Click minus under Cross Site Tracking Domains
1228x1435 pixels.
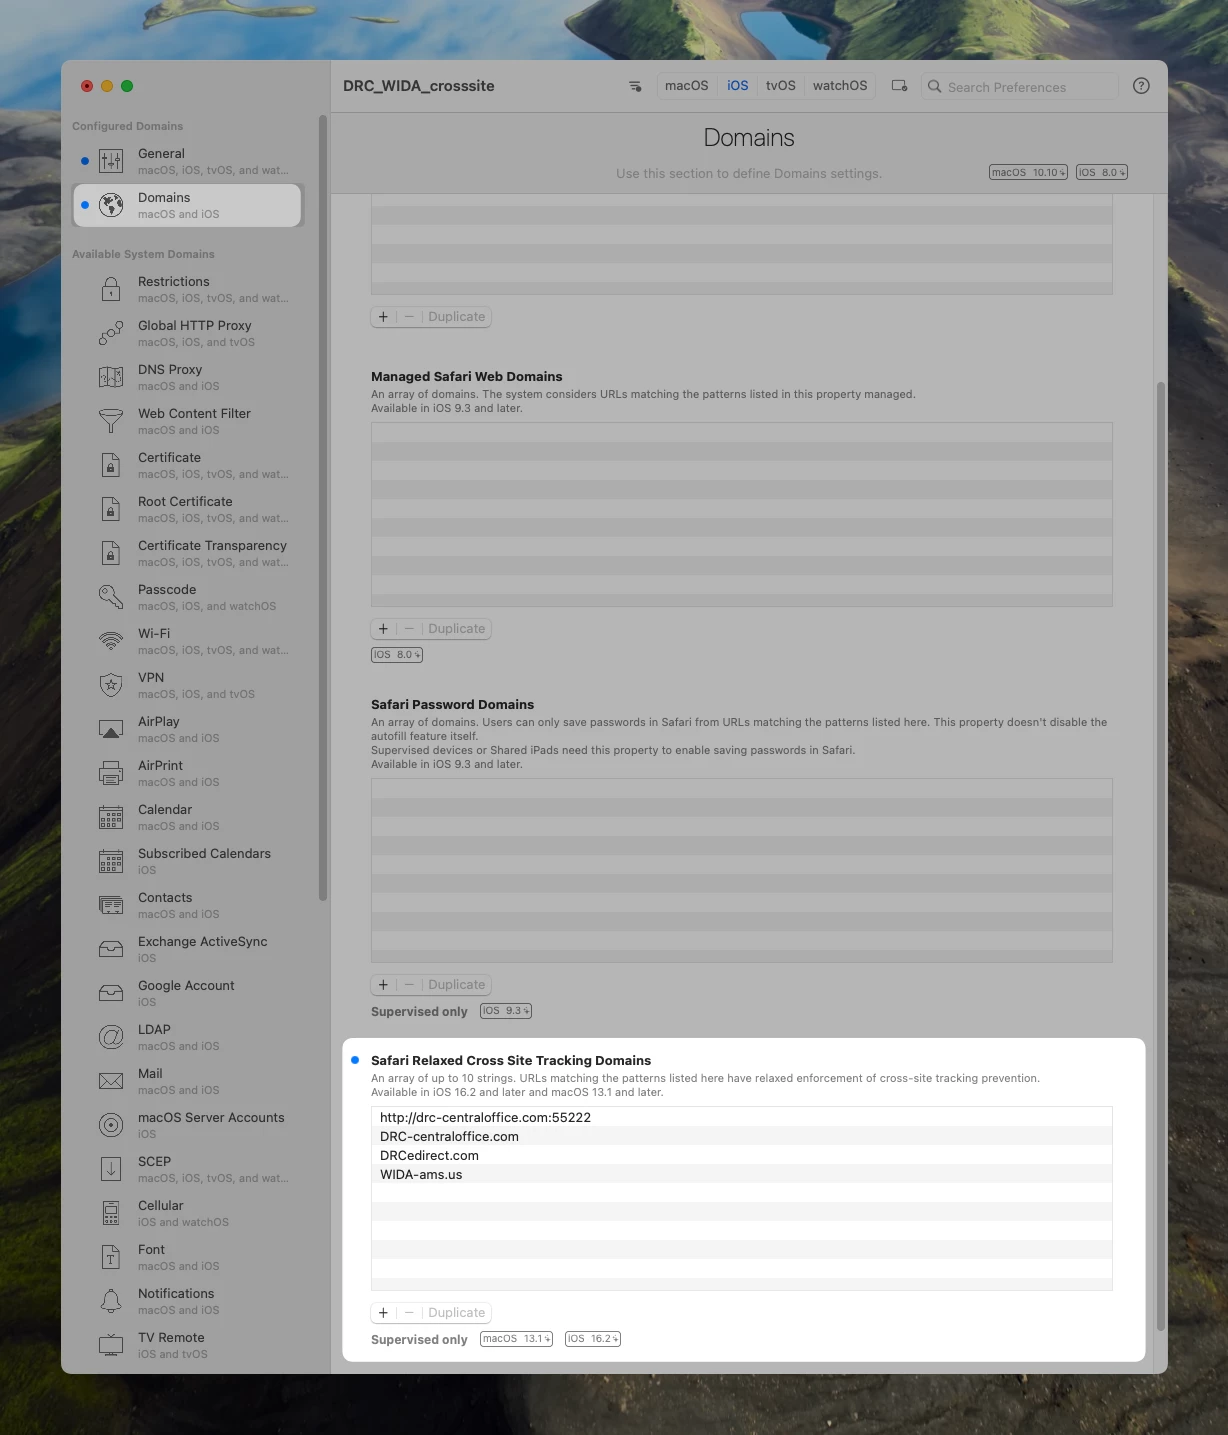[409, 1313]
